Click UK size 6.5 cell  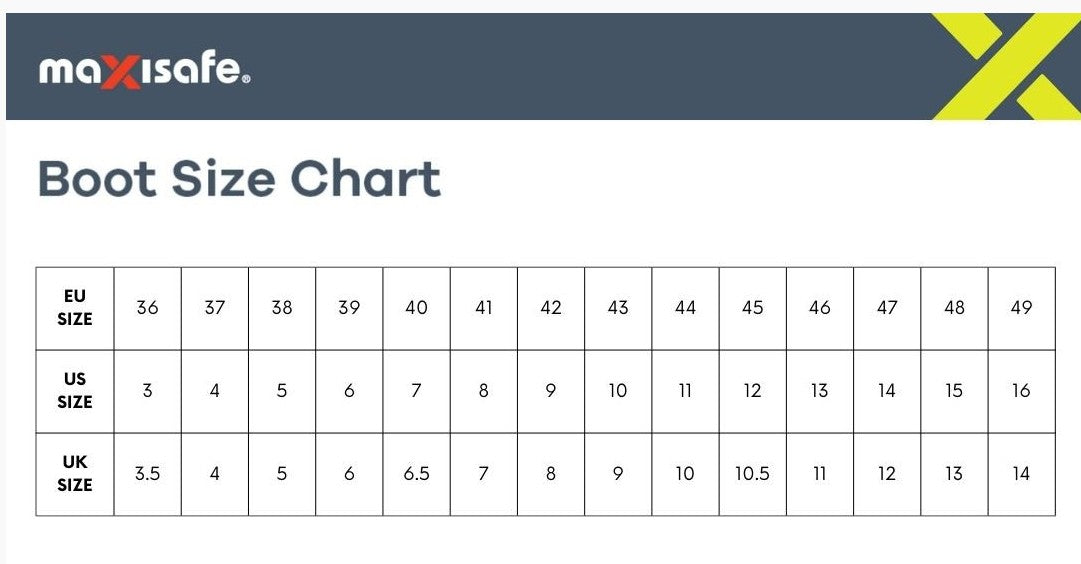pyautogui.click(x=416, y=474)
